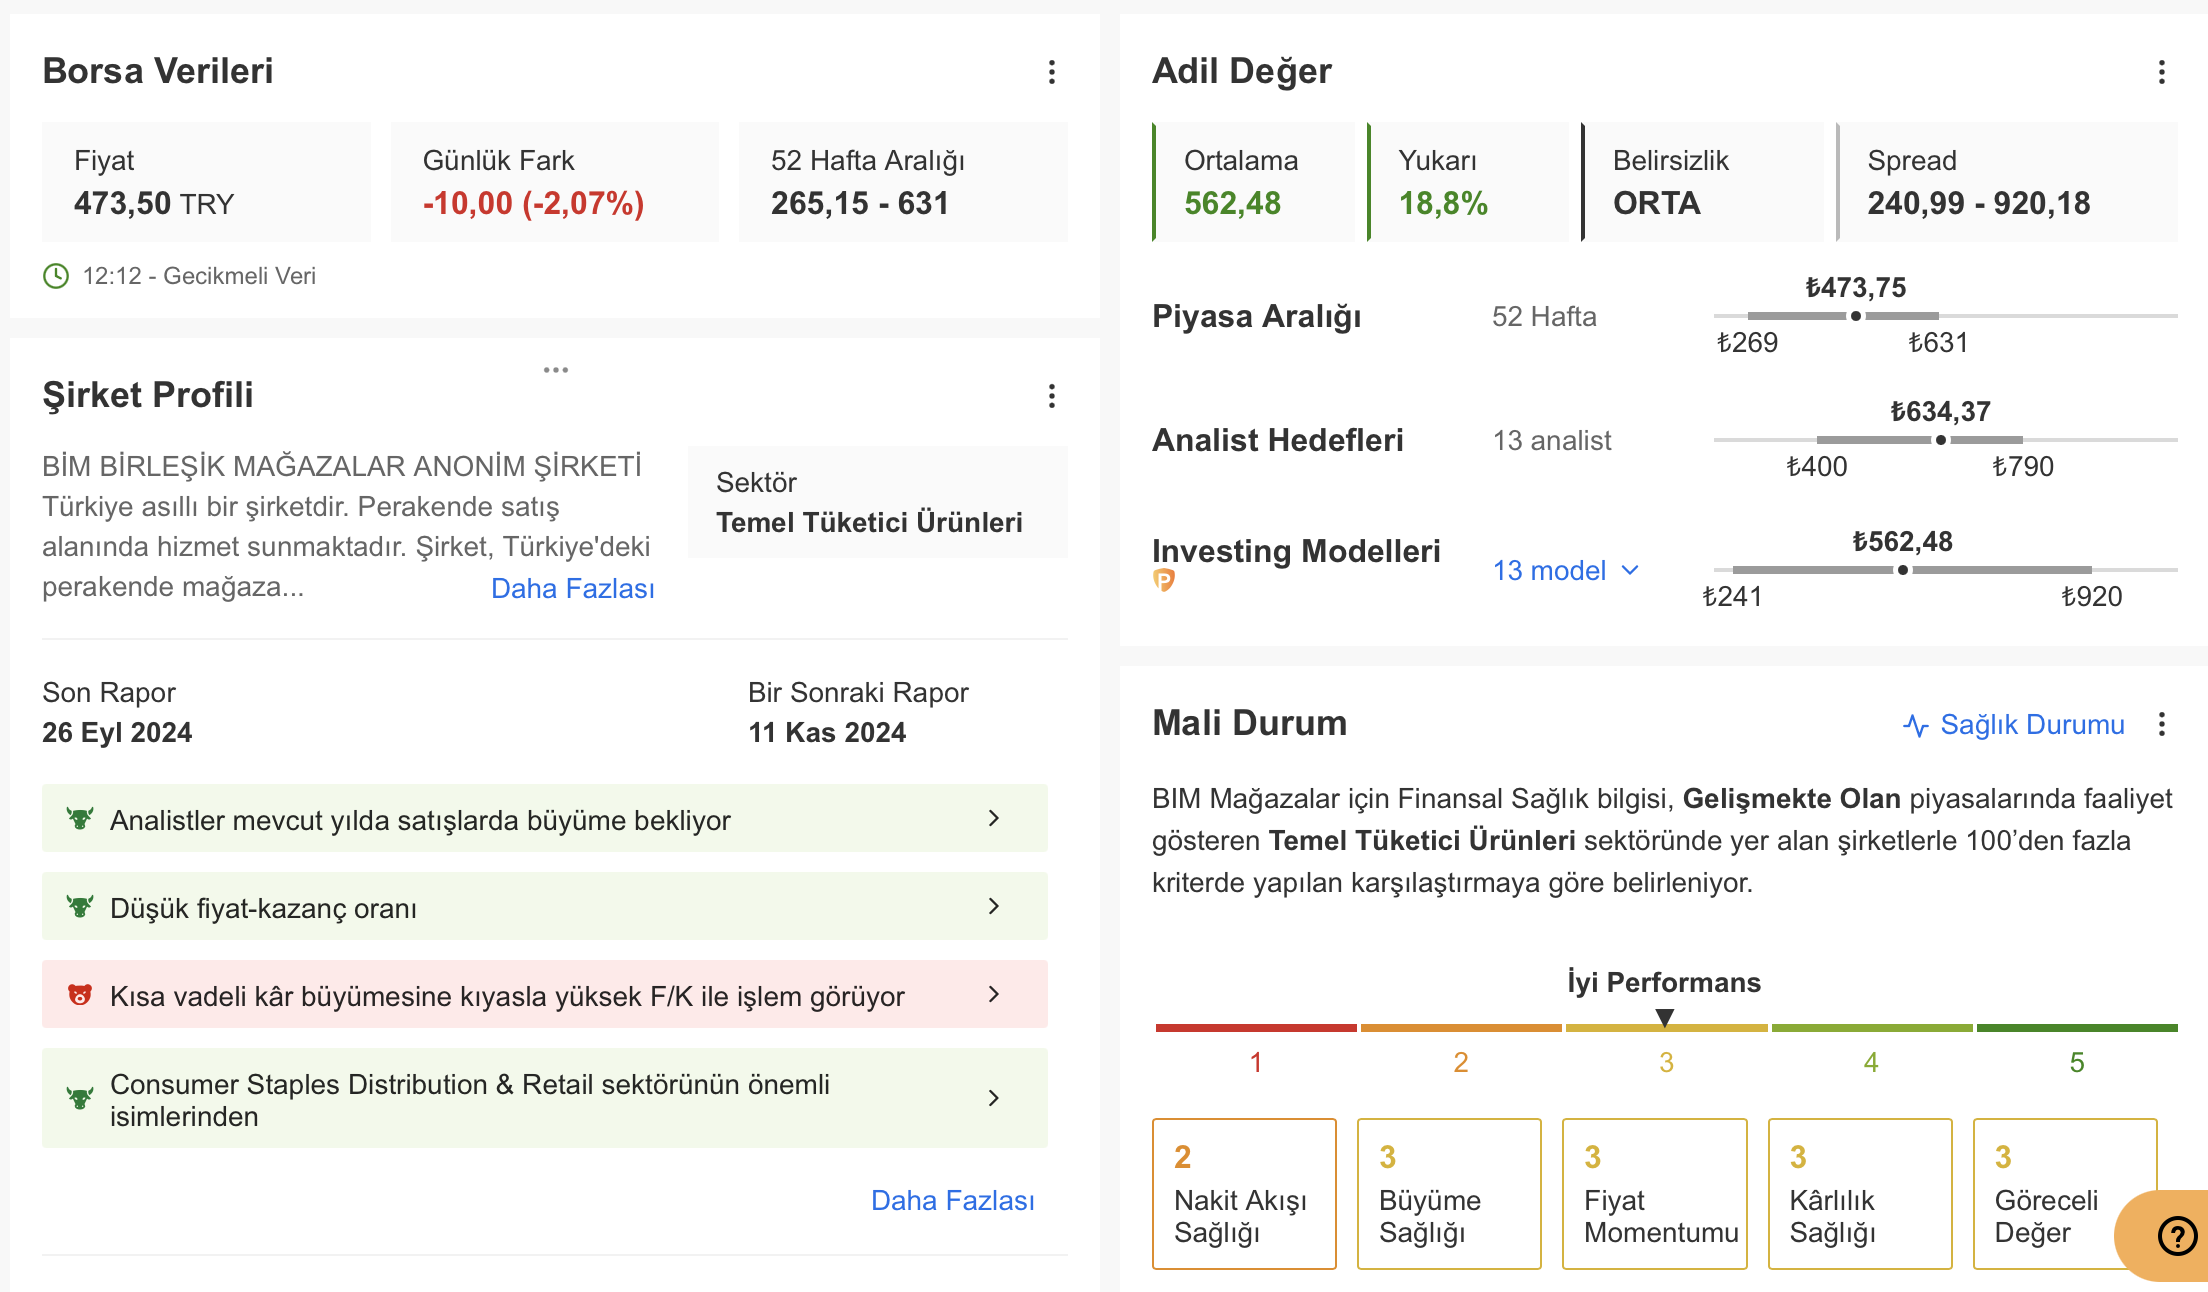Click the Investing Modelleri range marker dot
Image resolution: width=2208 pixels, height=1292 pixels.
(x=1903, y=570)
